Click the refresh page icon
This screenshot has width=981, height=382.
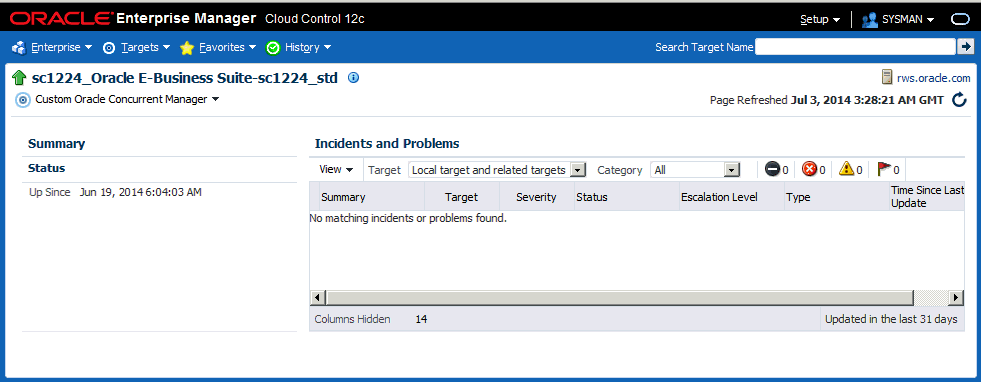[x=959, y=99]
